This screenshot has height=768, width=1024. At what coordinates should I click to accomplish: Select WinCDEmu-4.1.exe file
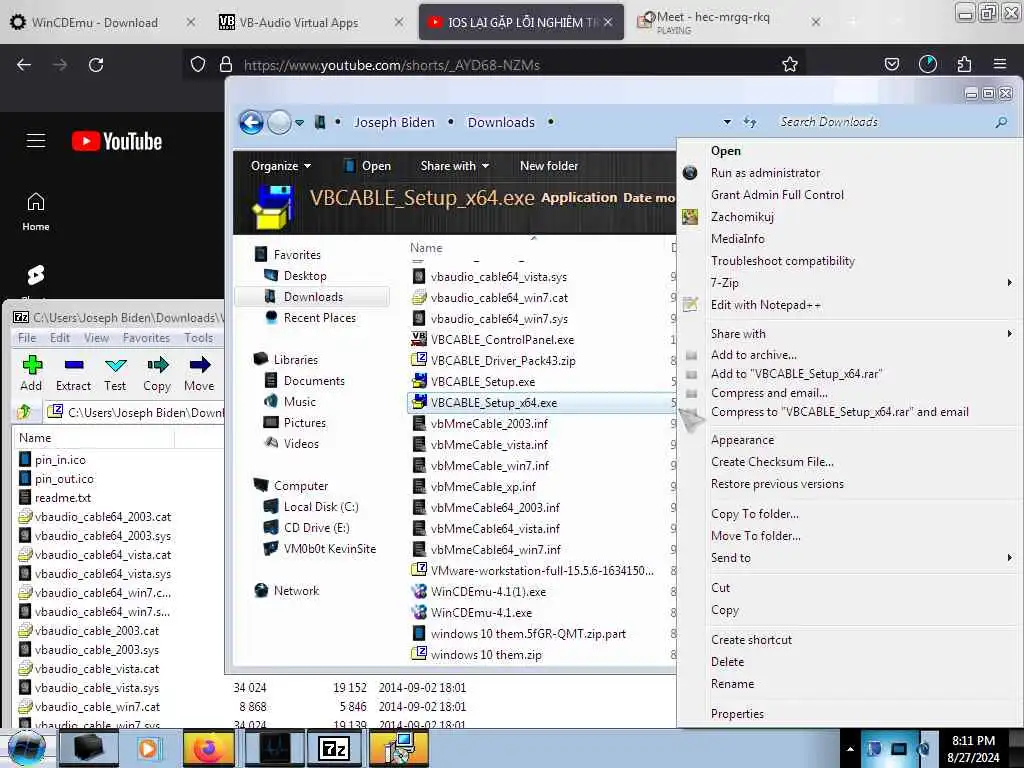[x=481, y=613]
